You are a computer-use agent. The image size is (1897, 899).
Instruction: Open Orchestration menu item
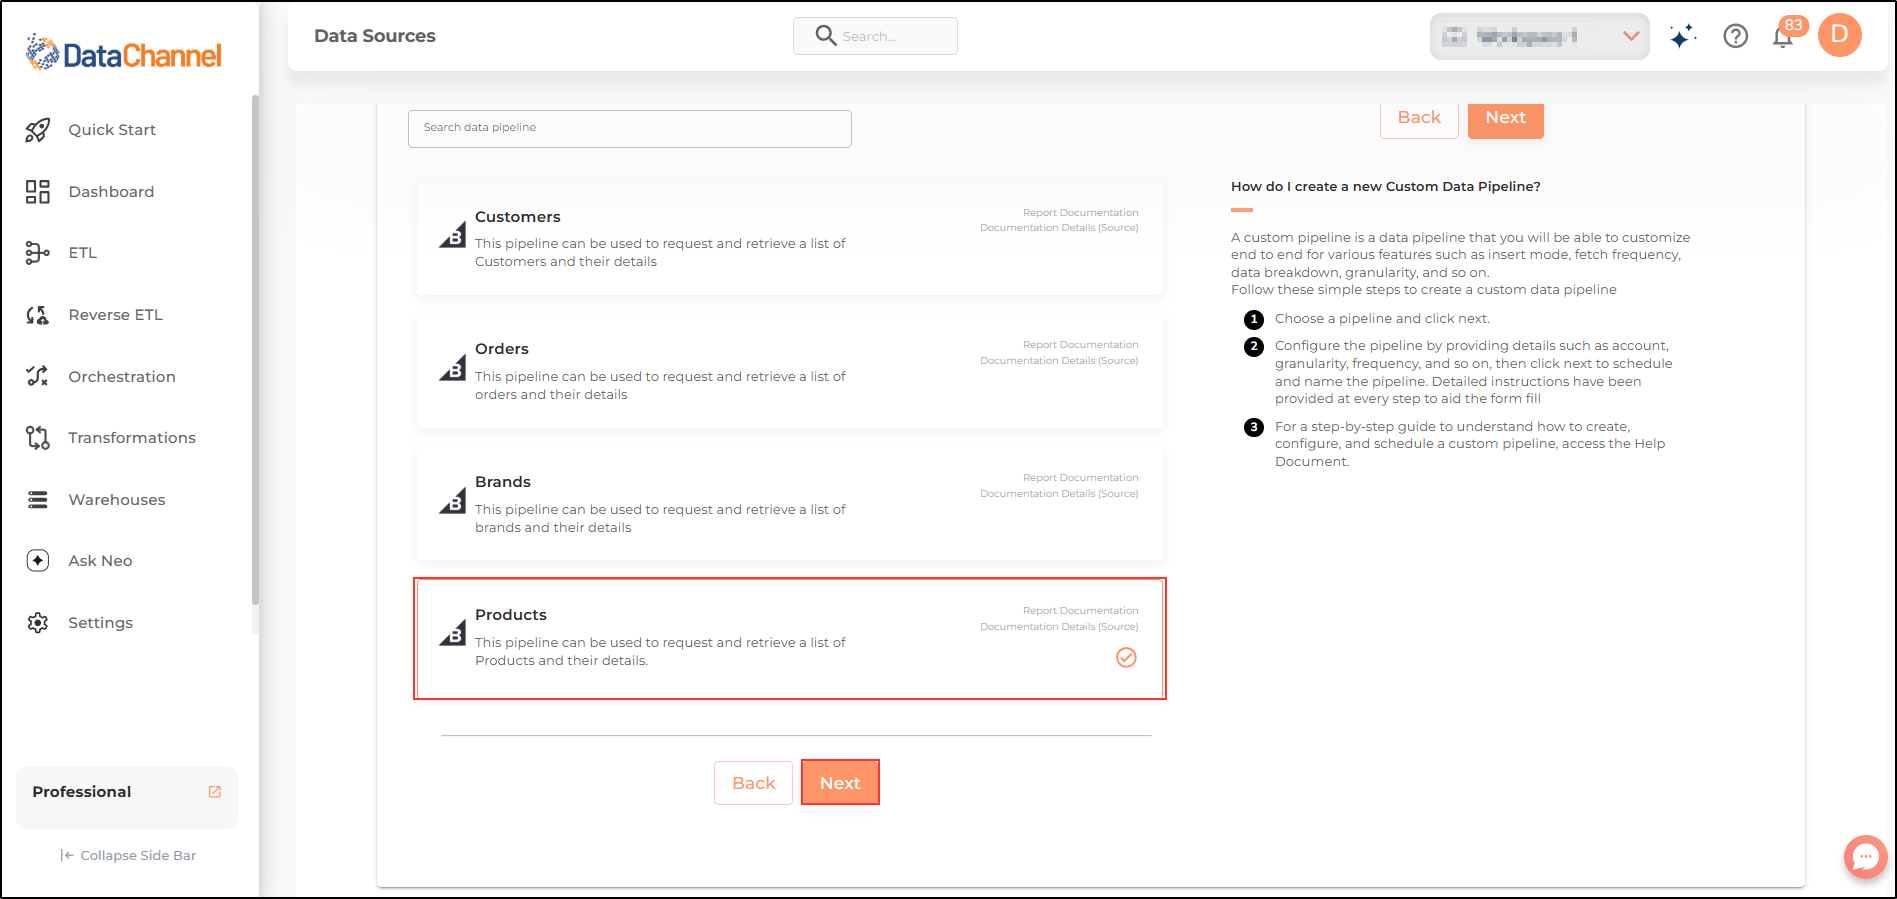pyautogui.click(x=122, y=377)
